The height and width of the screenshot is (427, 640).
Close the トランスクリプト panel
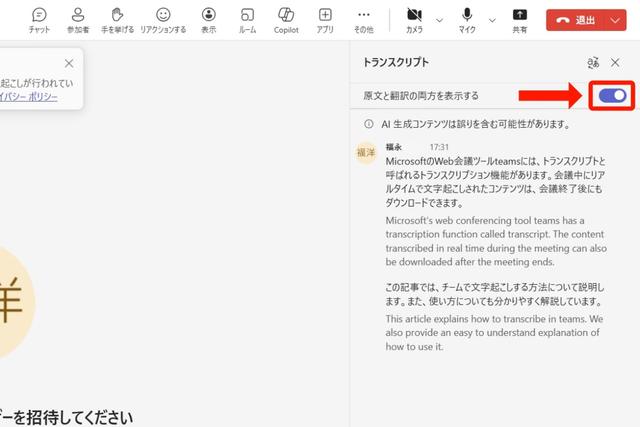coord(615,62)
